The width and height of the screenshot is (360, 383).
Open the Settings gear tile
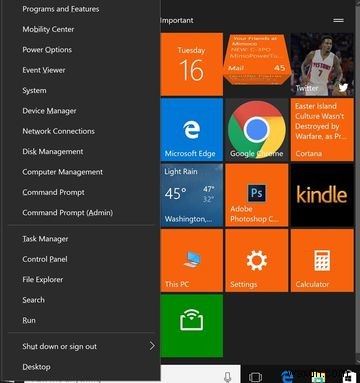pos(257,261)
